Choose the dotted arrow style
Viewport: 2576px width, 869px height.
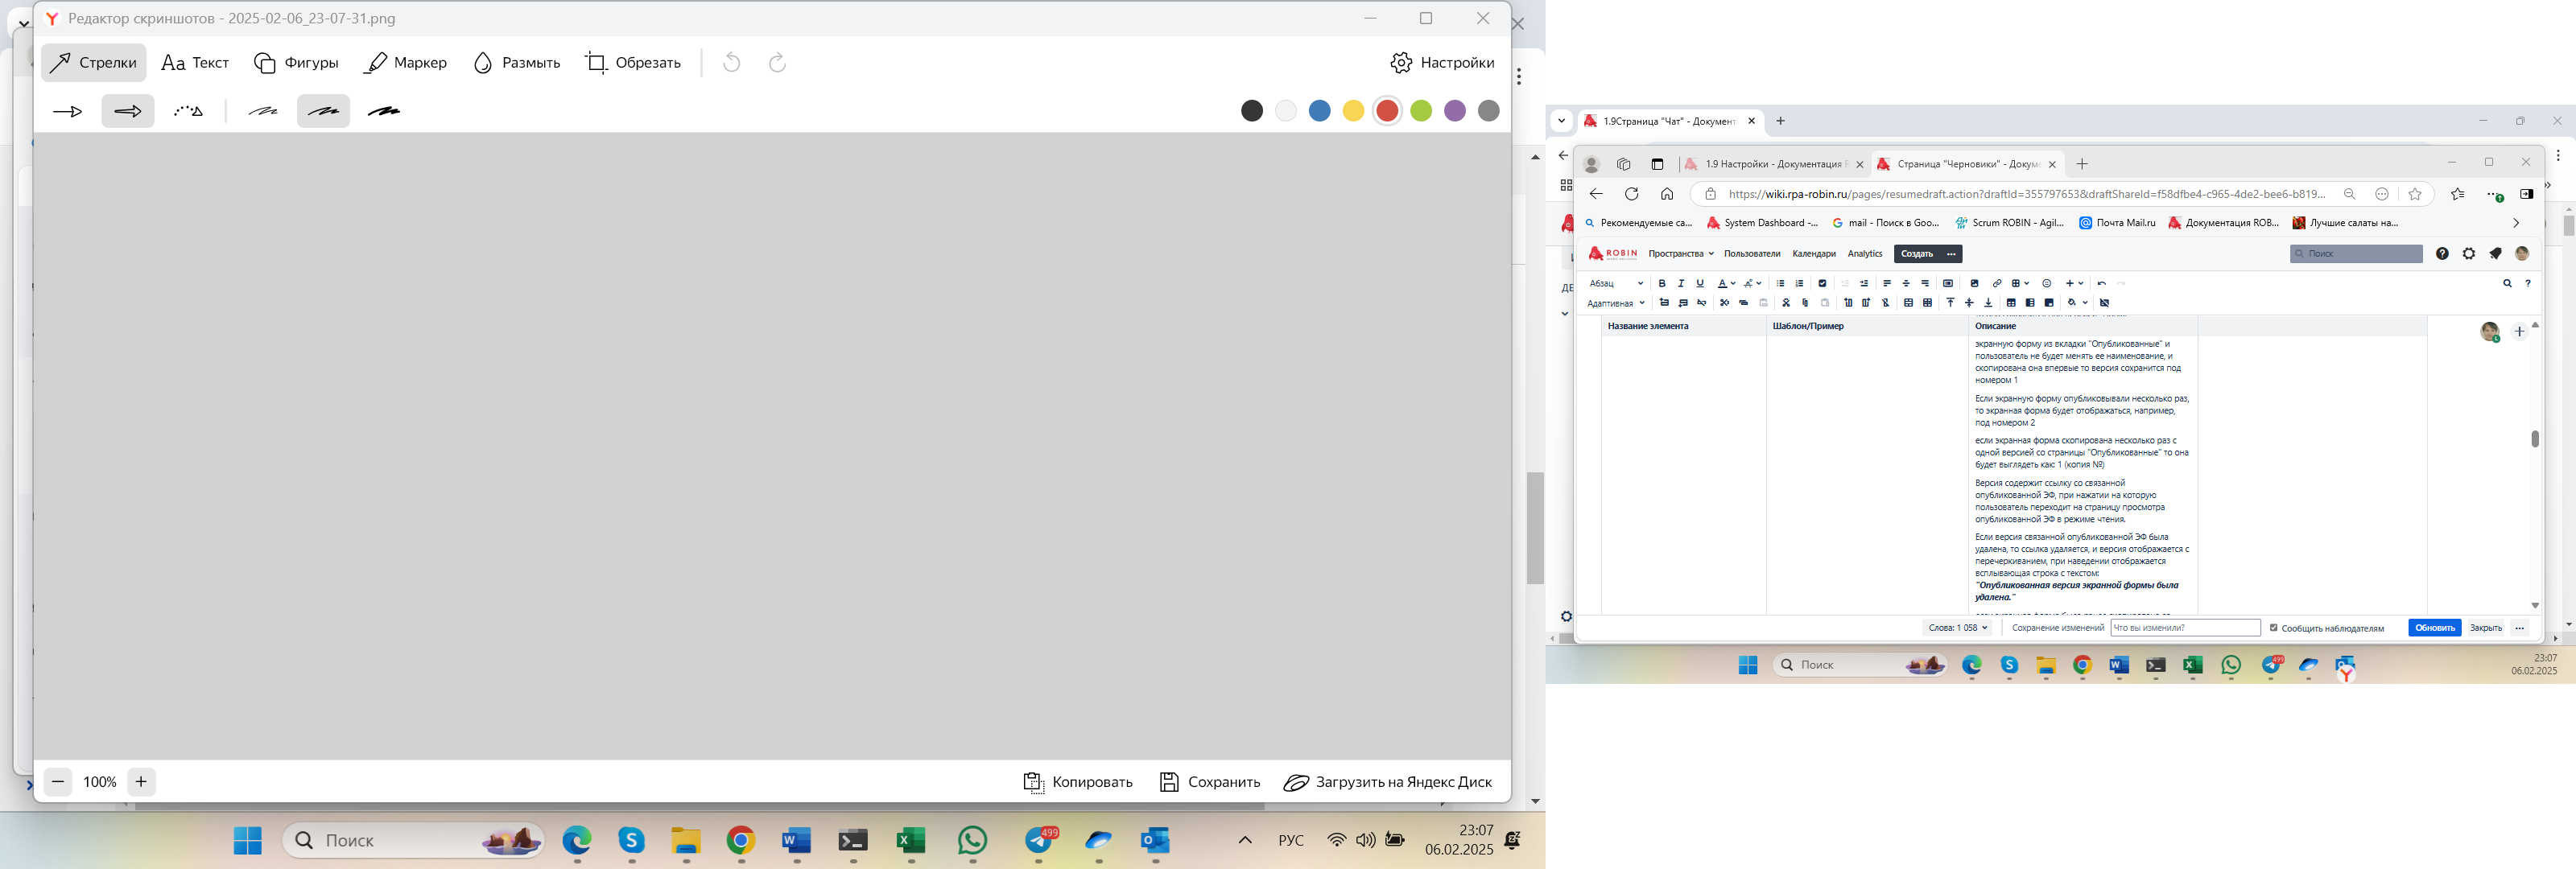189,111
